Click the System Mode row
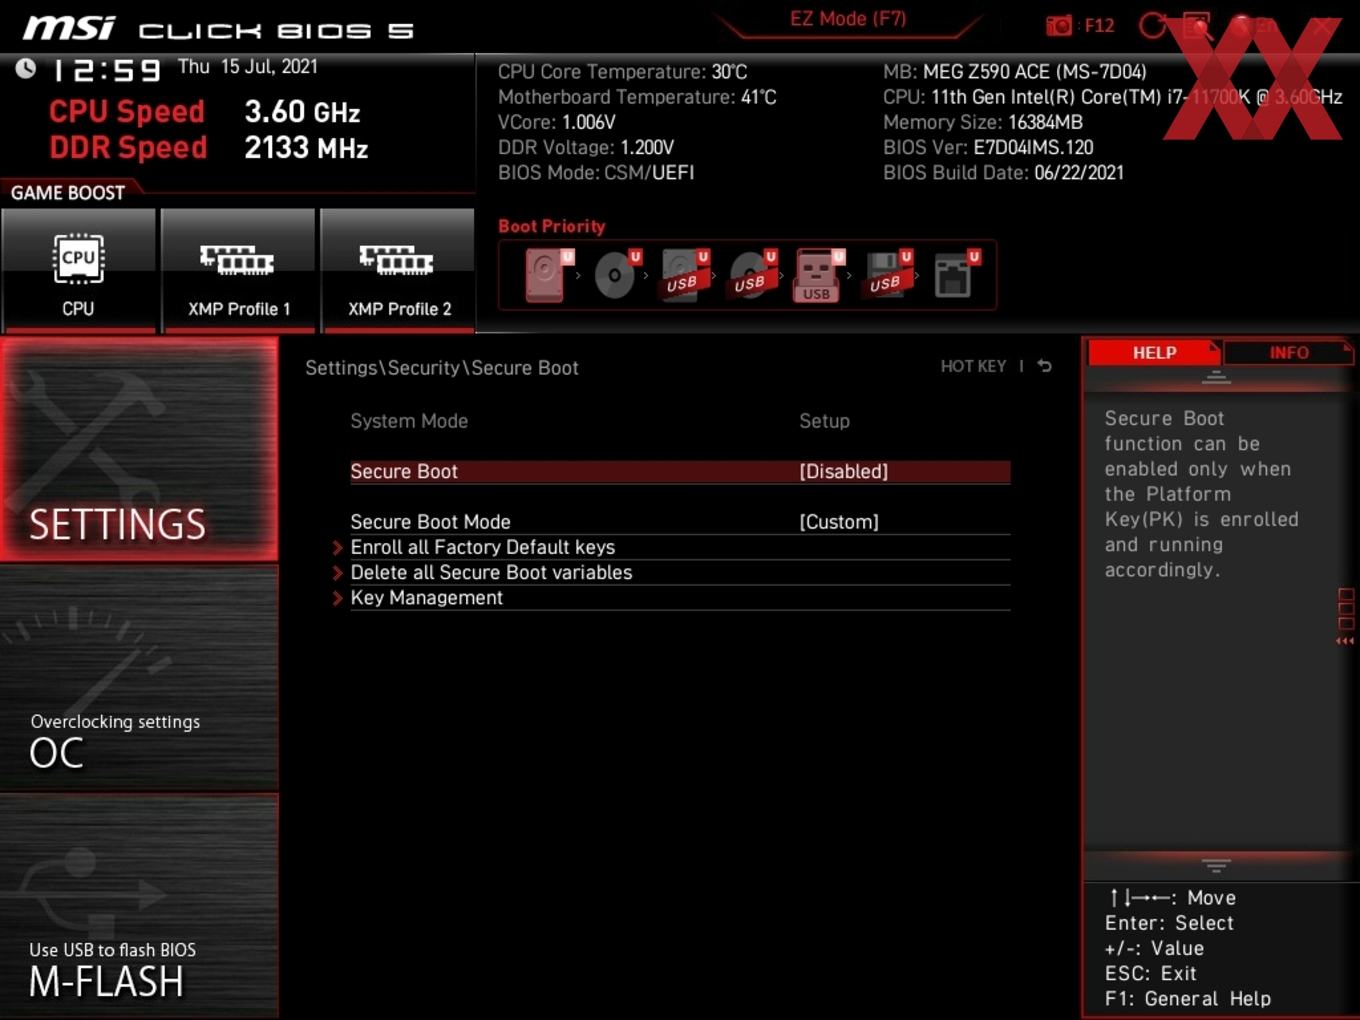Image resolution: width=1360 pixels, height=1020 pixels. pos(680,421)
